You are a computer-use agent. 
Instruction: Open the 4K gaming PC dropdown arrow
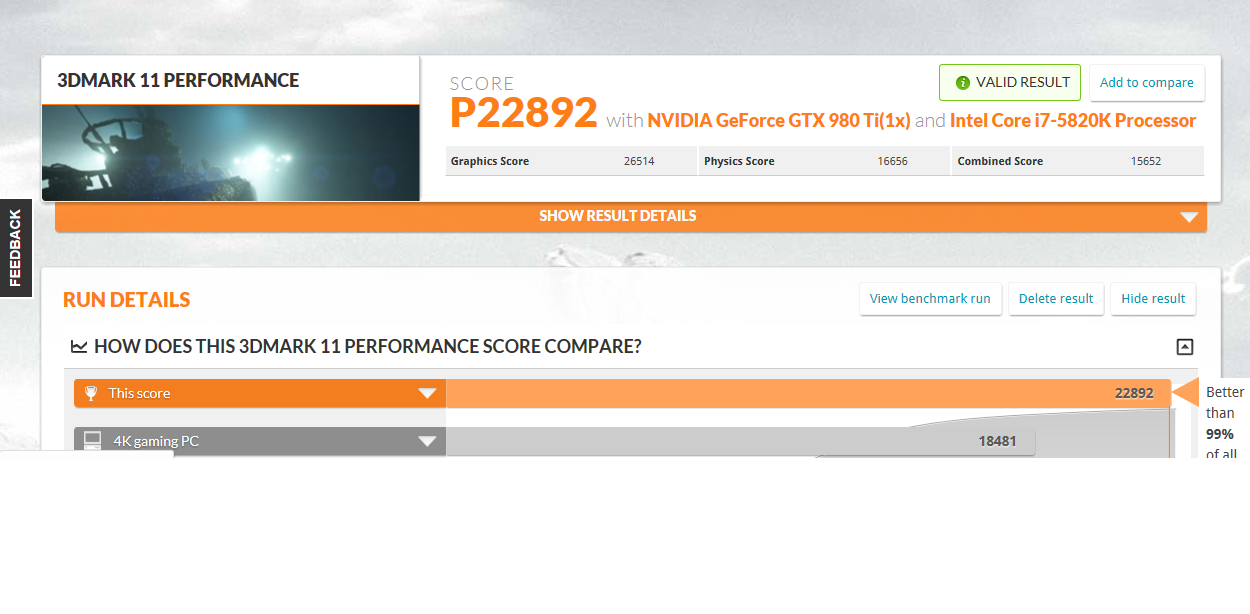tap(427, 441)
